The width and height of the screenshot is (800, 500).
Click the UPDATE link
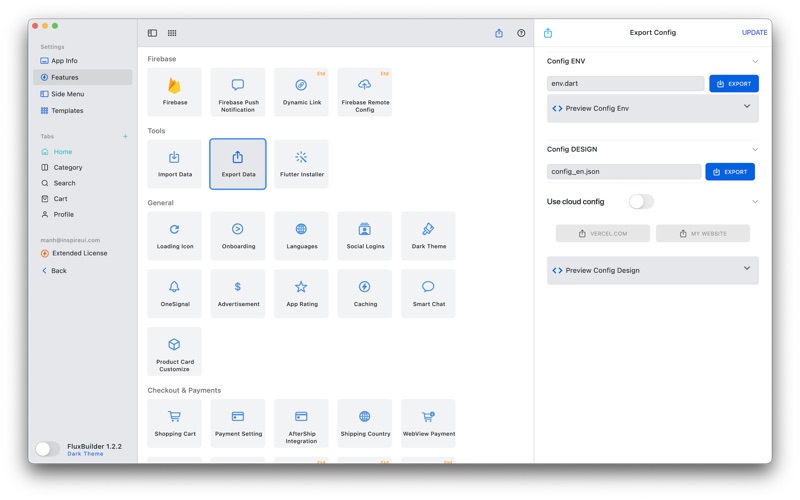point(754,33)
